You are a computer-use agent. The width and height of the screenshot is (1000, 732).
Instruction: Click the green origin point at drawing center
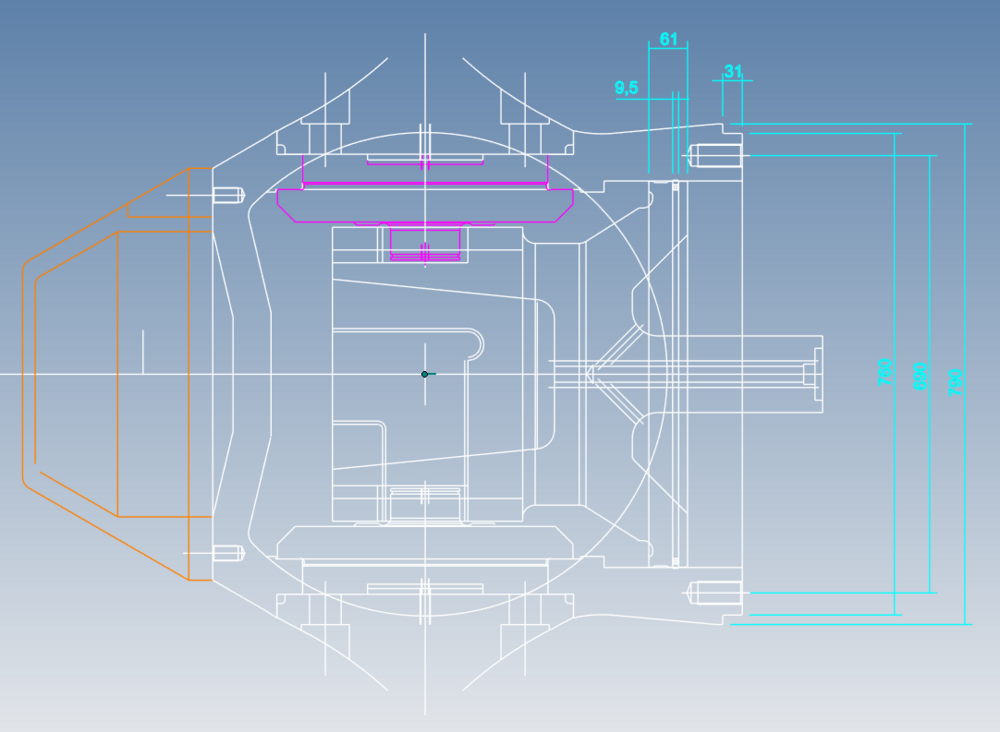pos(425,374)
